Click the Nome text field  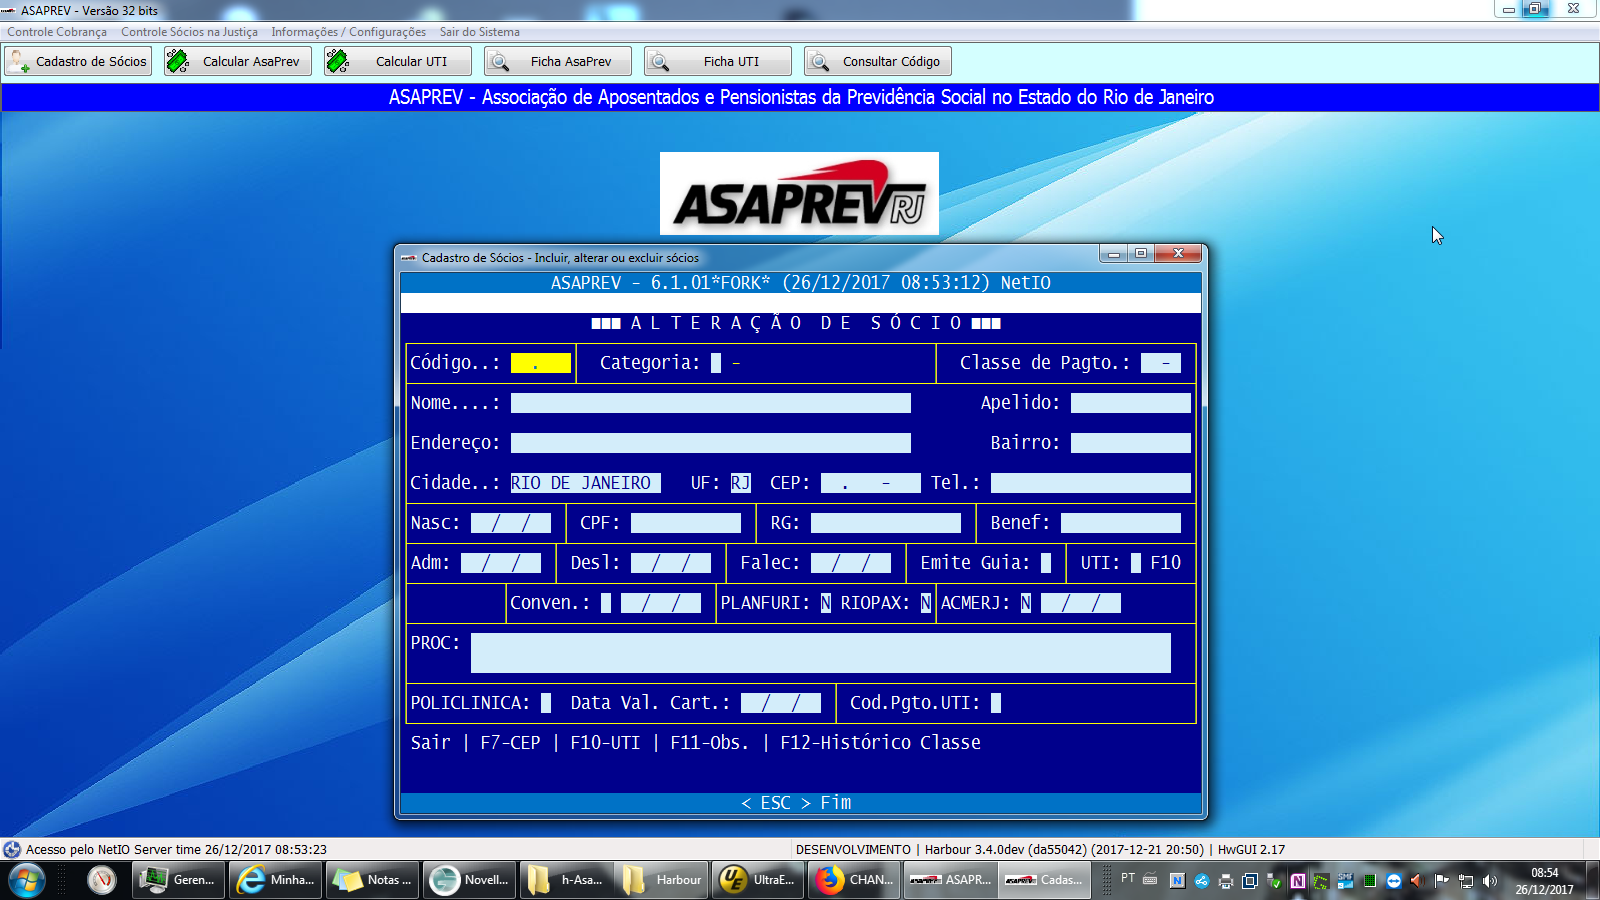(x=710, y=403)
